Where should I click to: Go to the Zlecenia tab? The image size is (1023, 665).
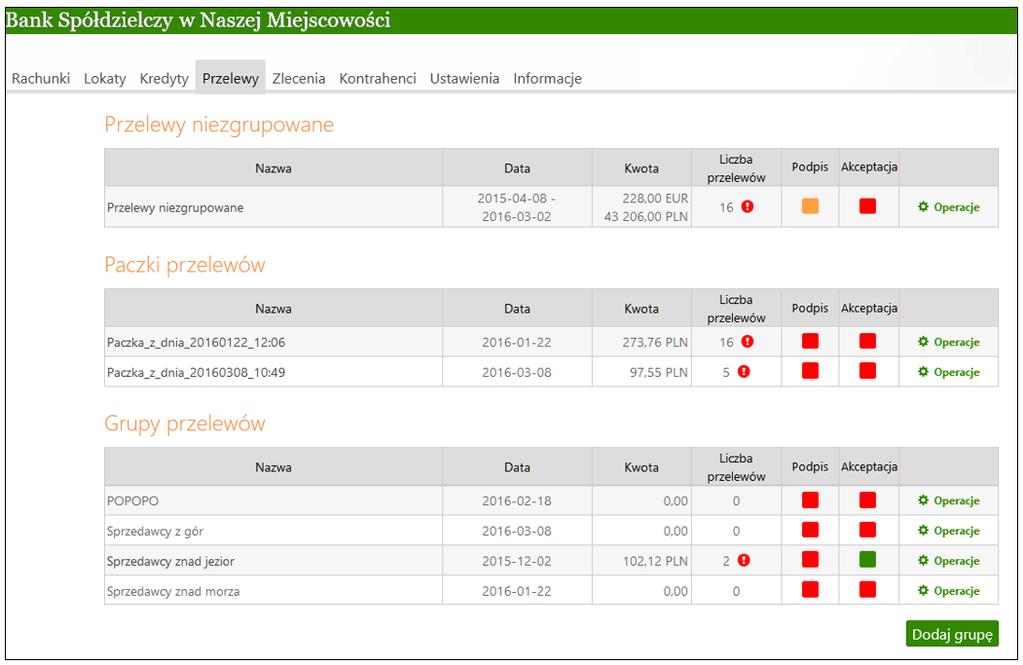tap(299, 78)
